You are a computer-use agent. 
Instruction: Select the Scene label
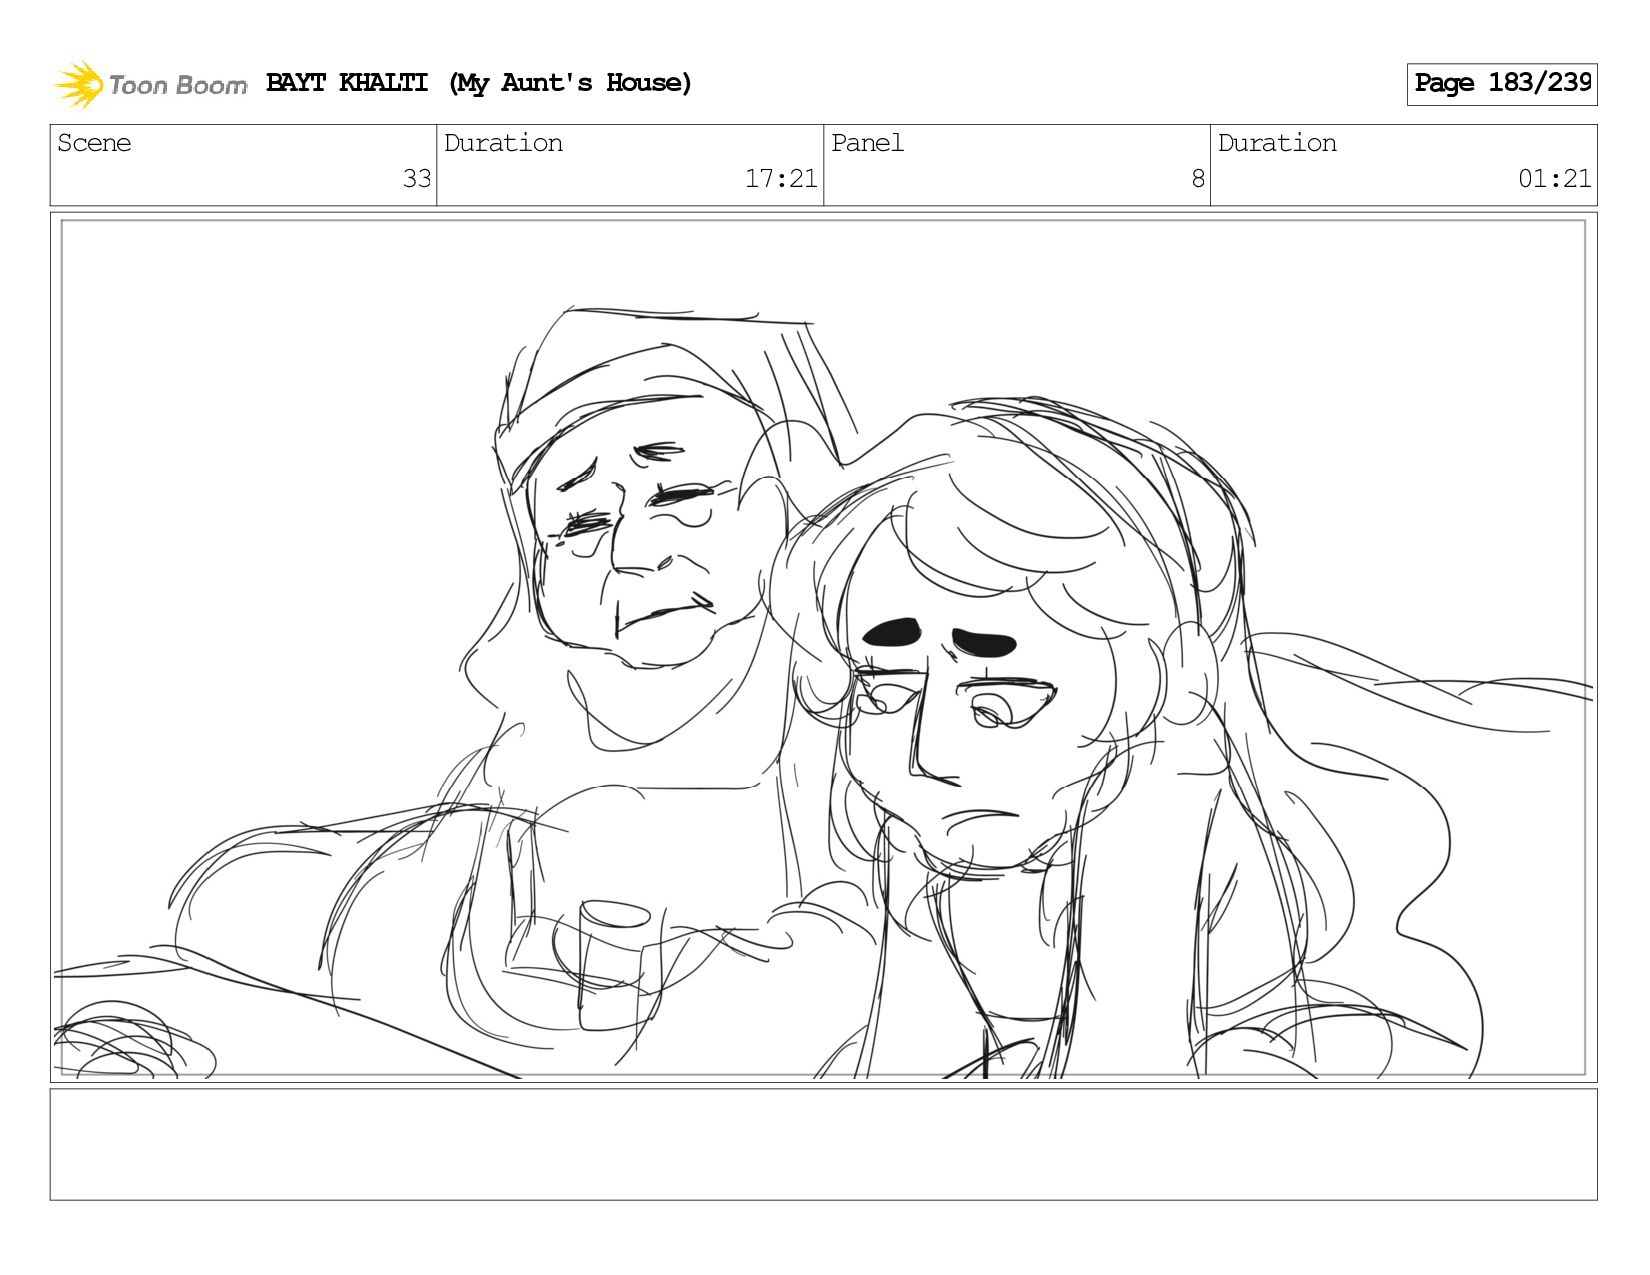[x=94, y=143]
